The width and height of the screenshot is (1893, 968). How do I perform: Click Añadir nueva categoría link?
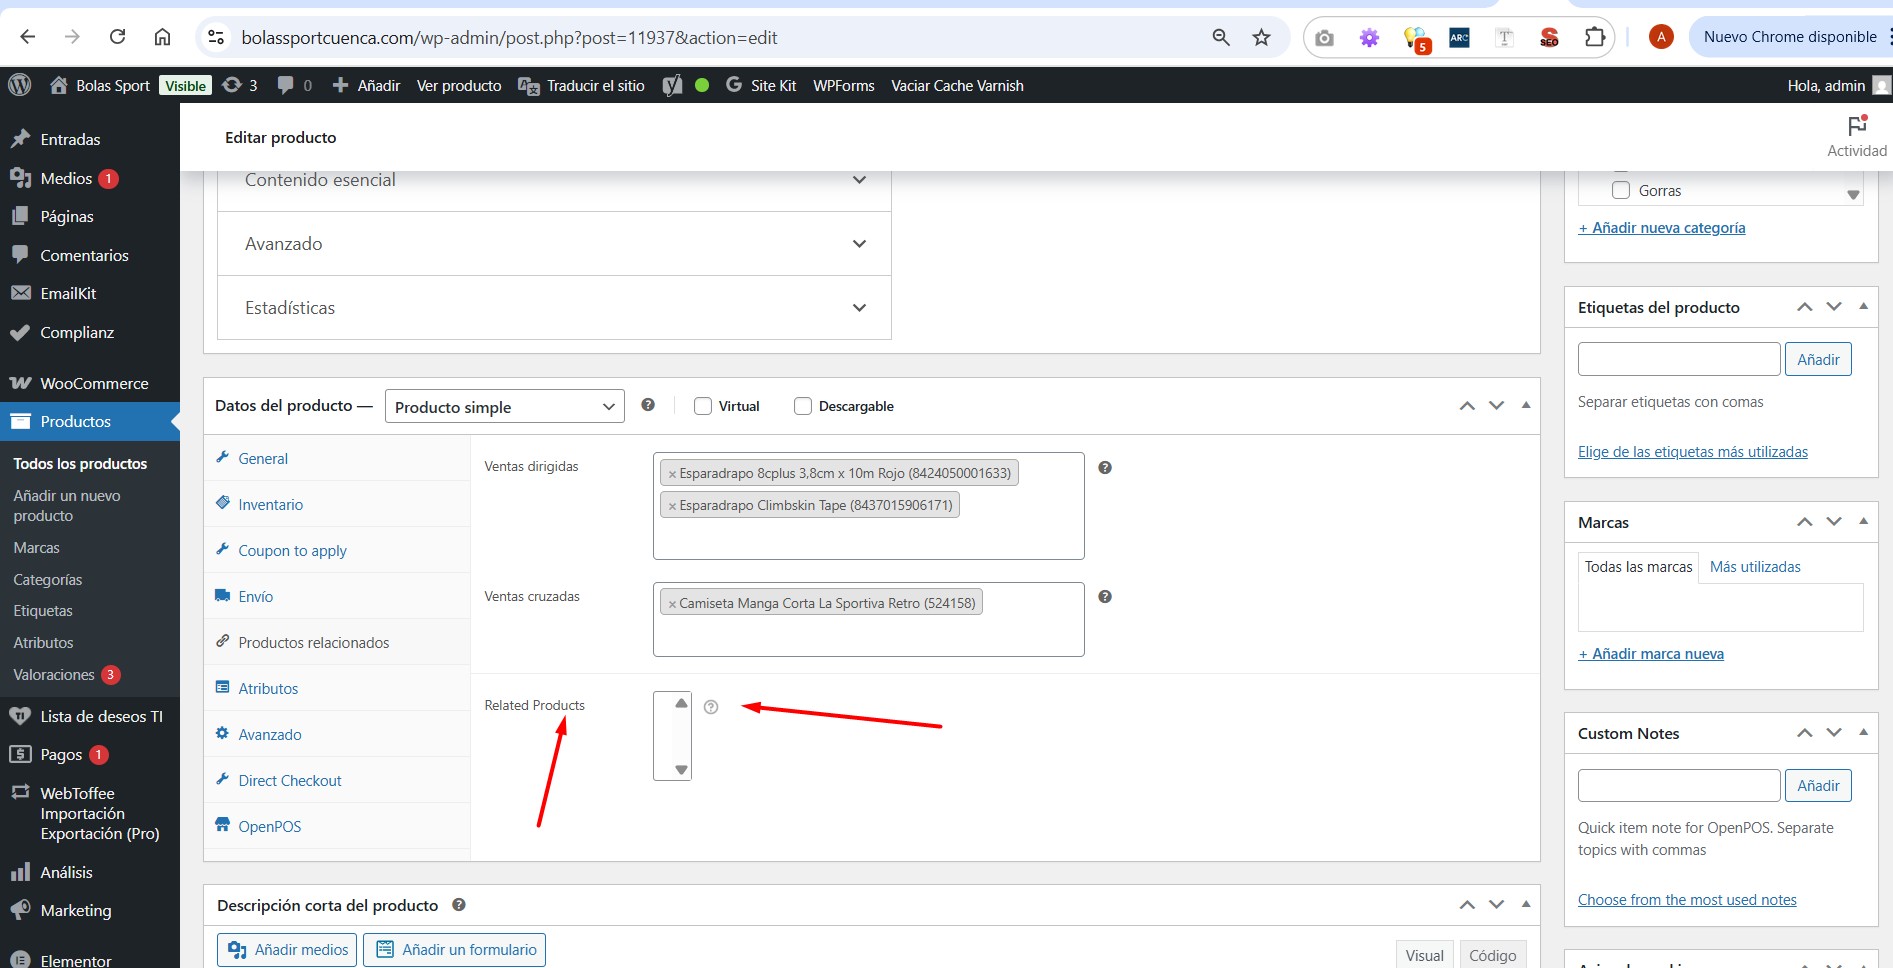(x=1662, y=227)
